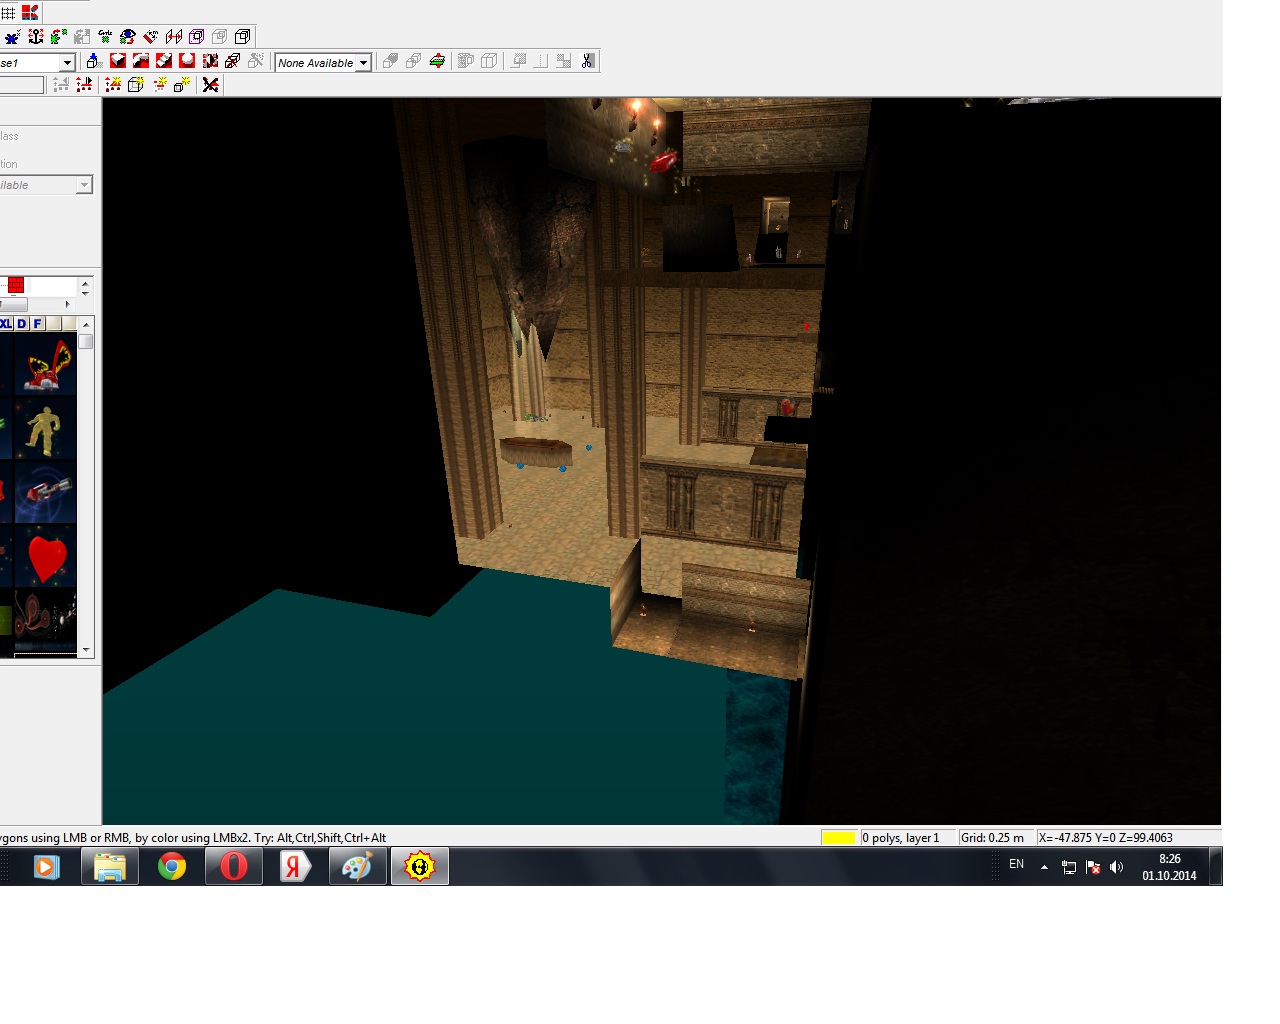Viewport: 1280px width, 1024px height.
Task: Click the red dots with black arrow icon
Action: (x=84, y=85)
